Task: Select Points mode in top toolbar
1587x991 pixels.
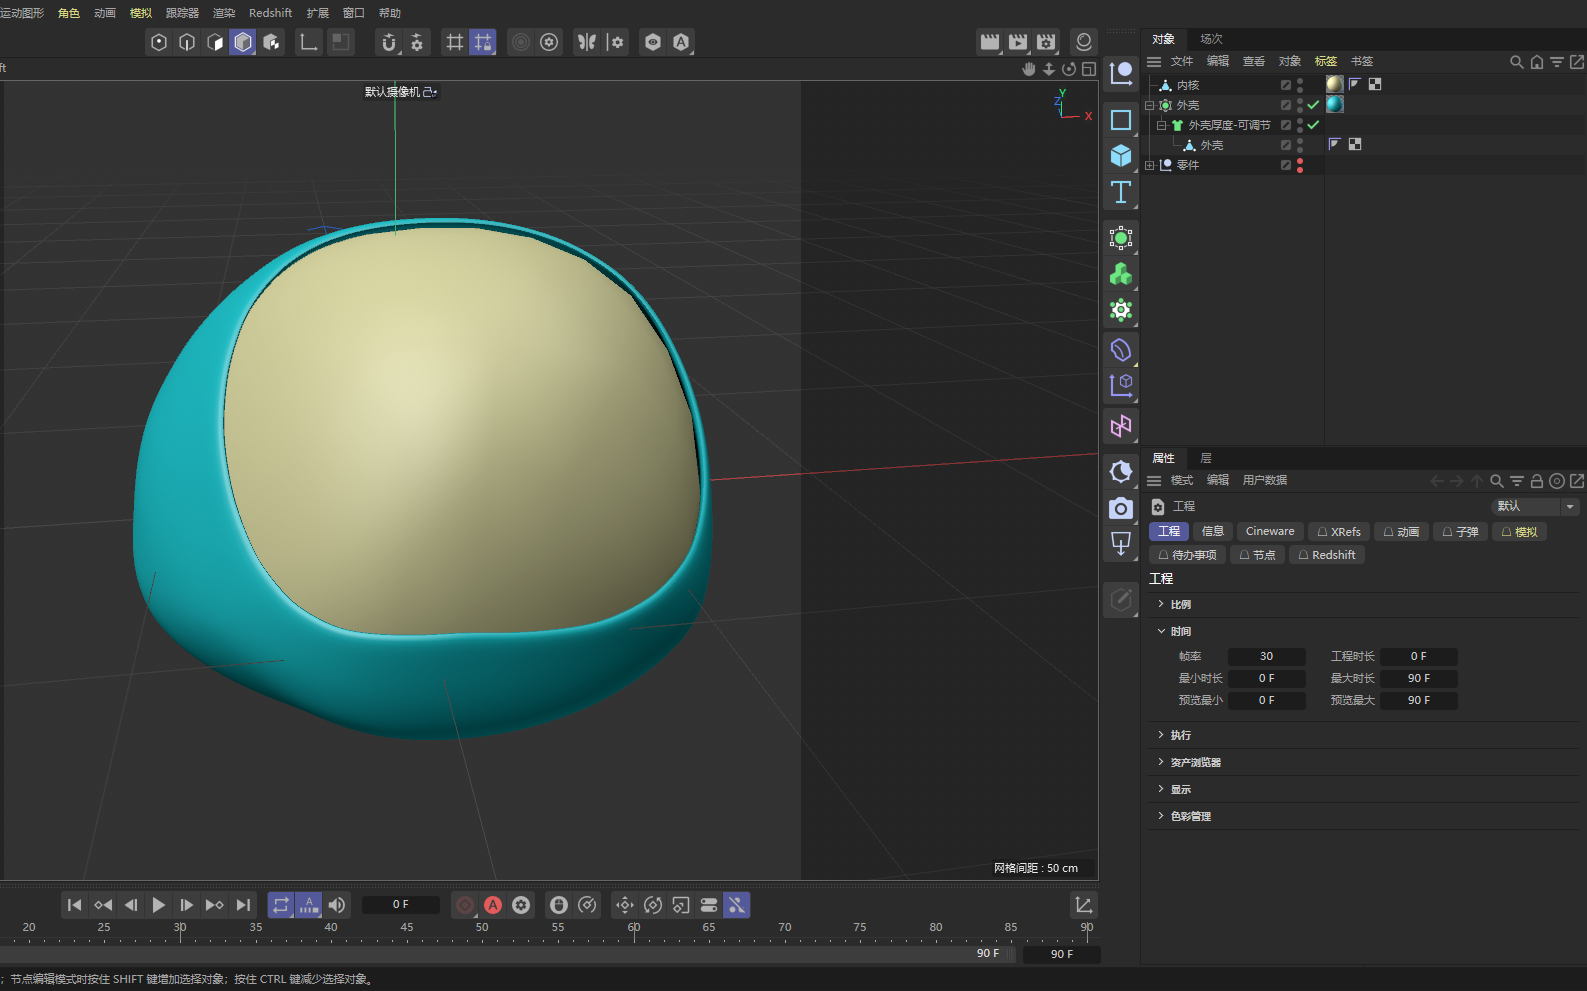Action: point(159,42)
